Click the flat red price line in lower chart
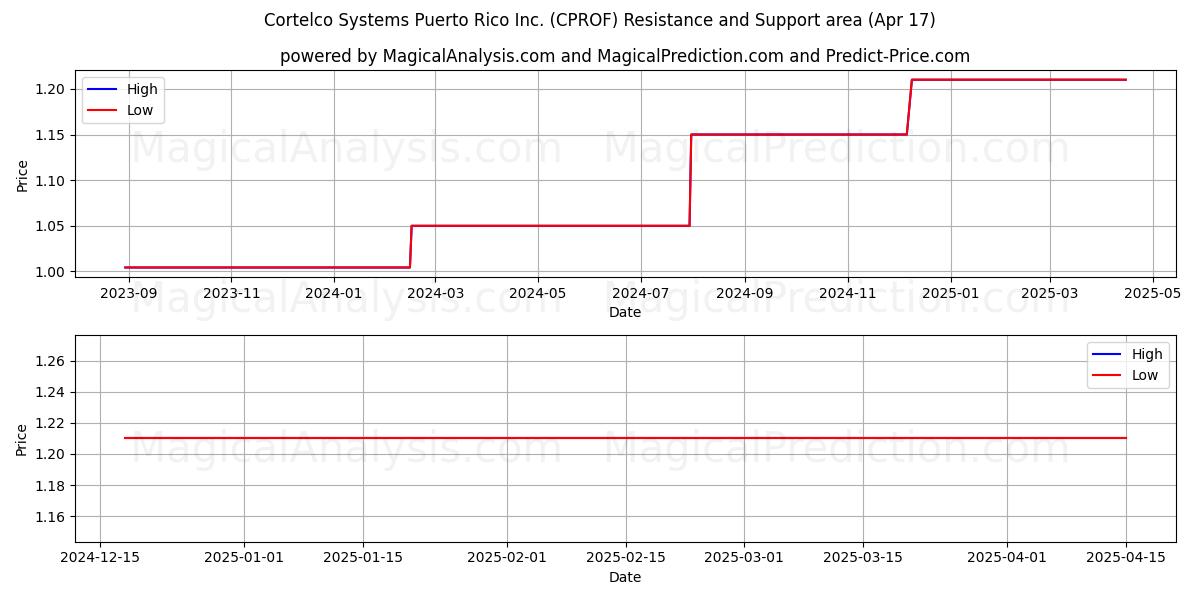 [625, 438]
